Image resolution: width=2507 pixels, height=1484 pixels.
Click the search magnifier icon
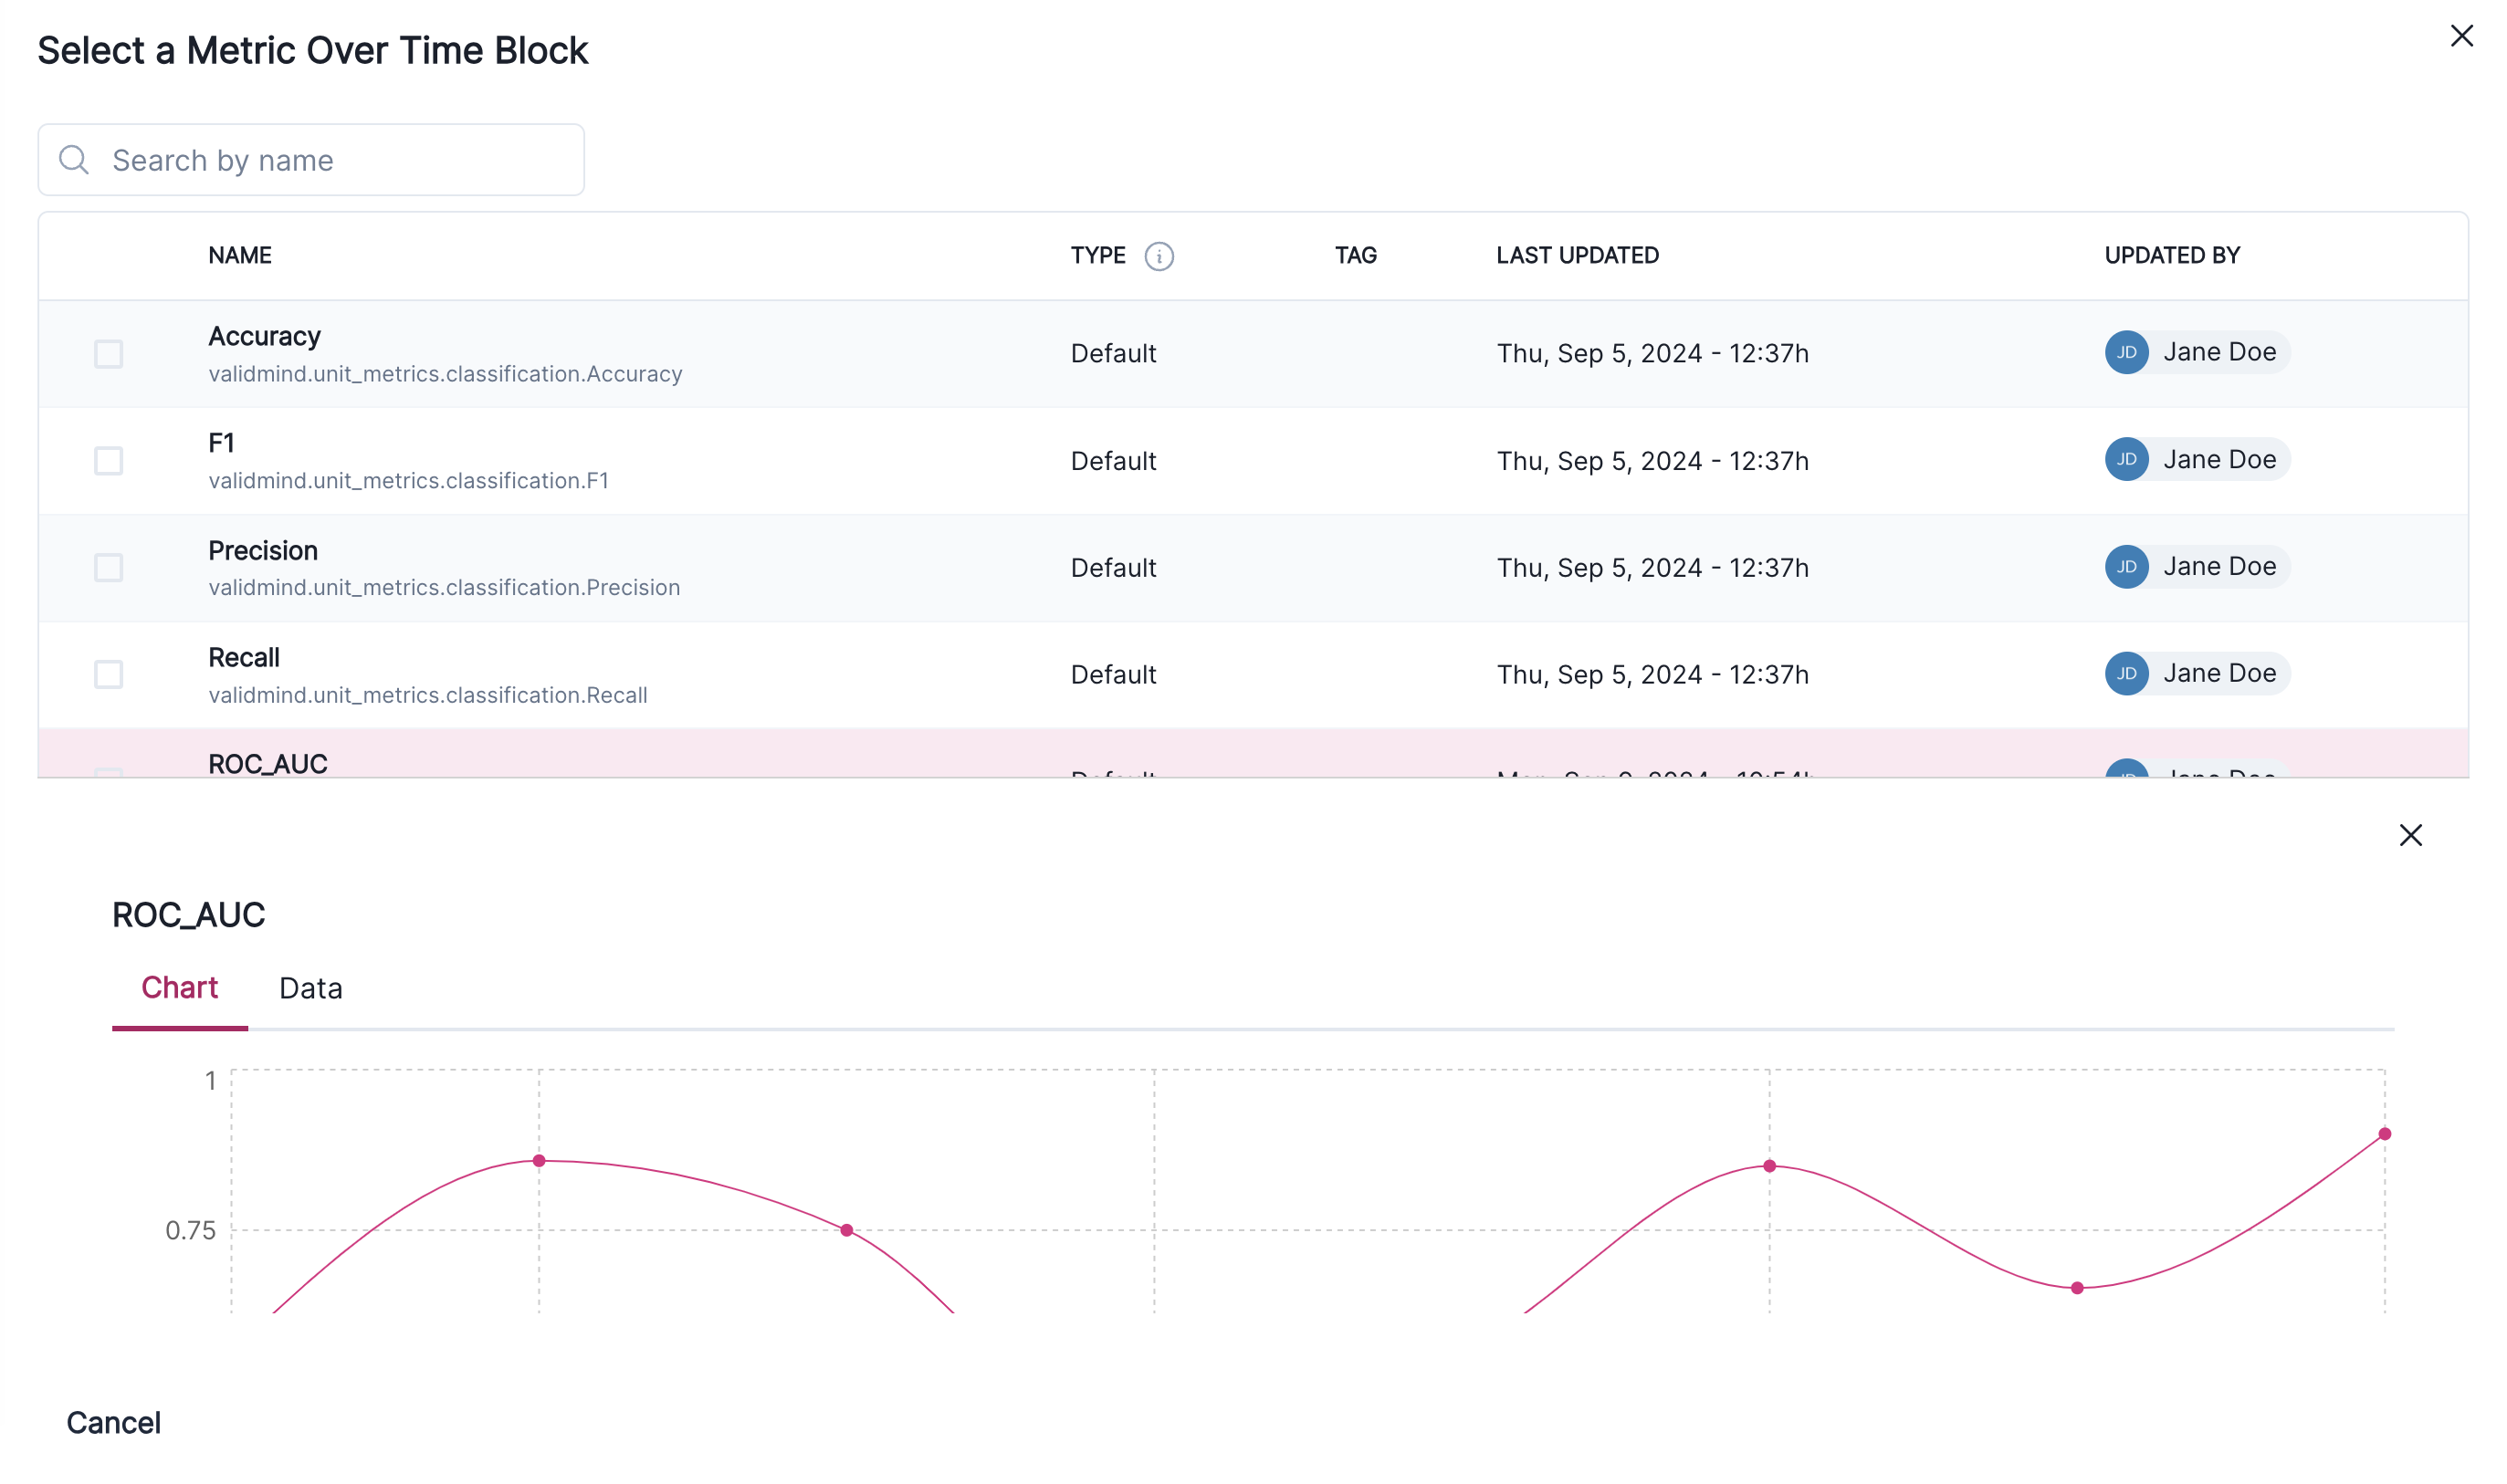(73, 159)
